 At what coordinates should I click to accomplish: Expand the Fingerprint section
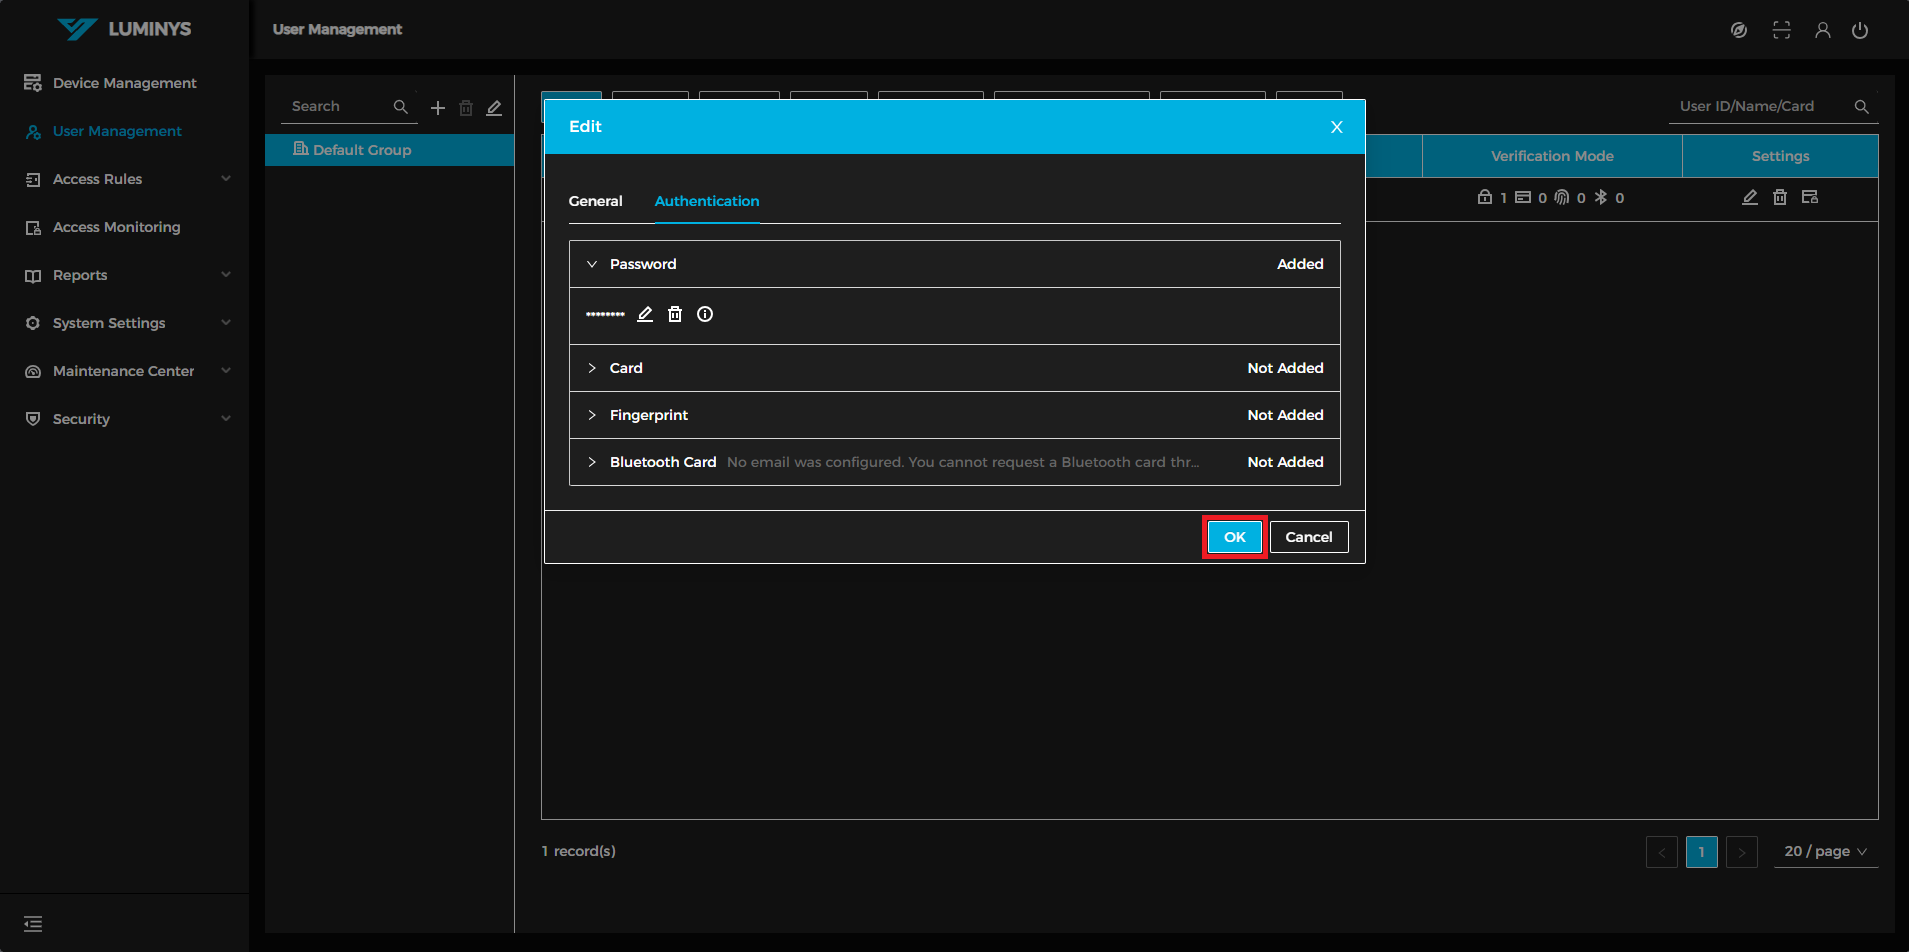coord(592,415)
